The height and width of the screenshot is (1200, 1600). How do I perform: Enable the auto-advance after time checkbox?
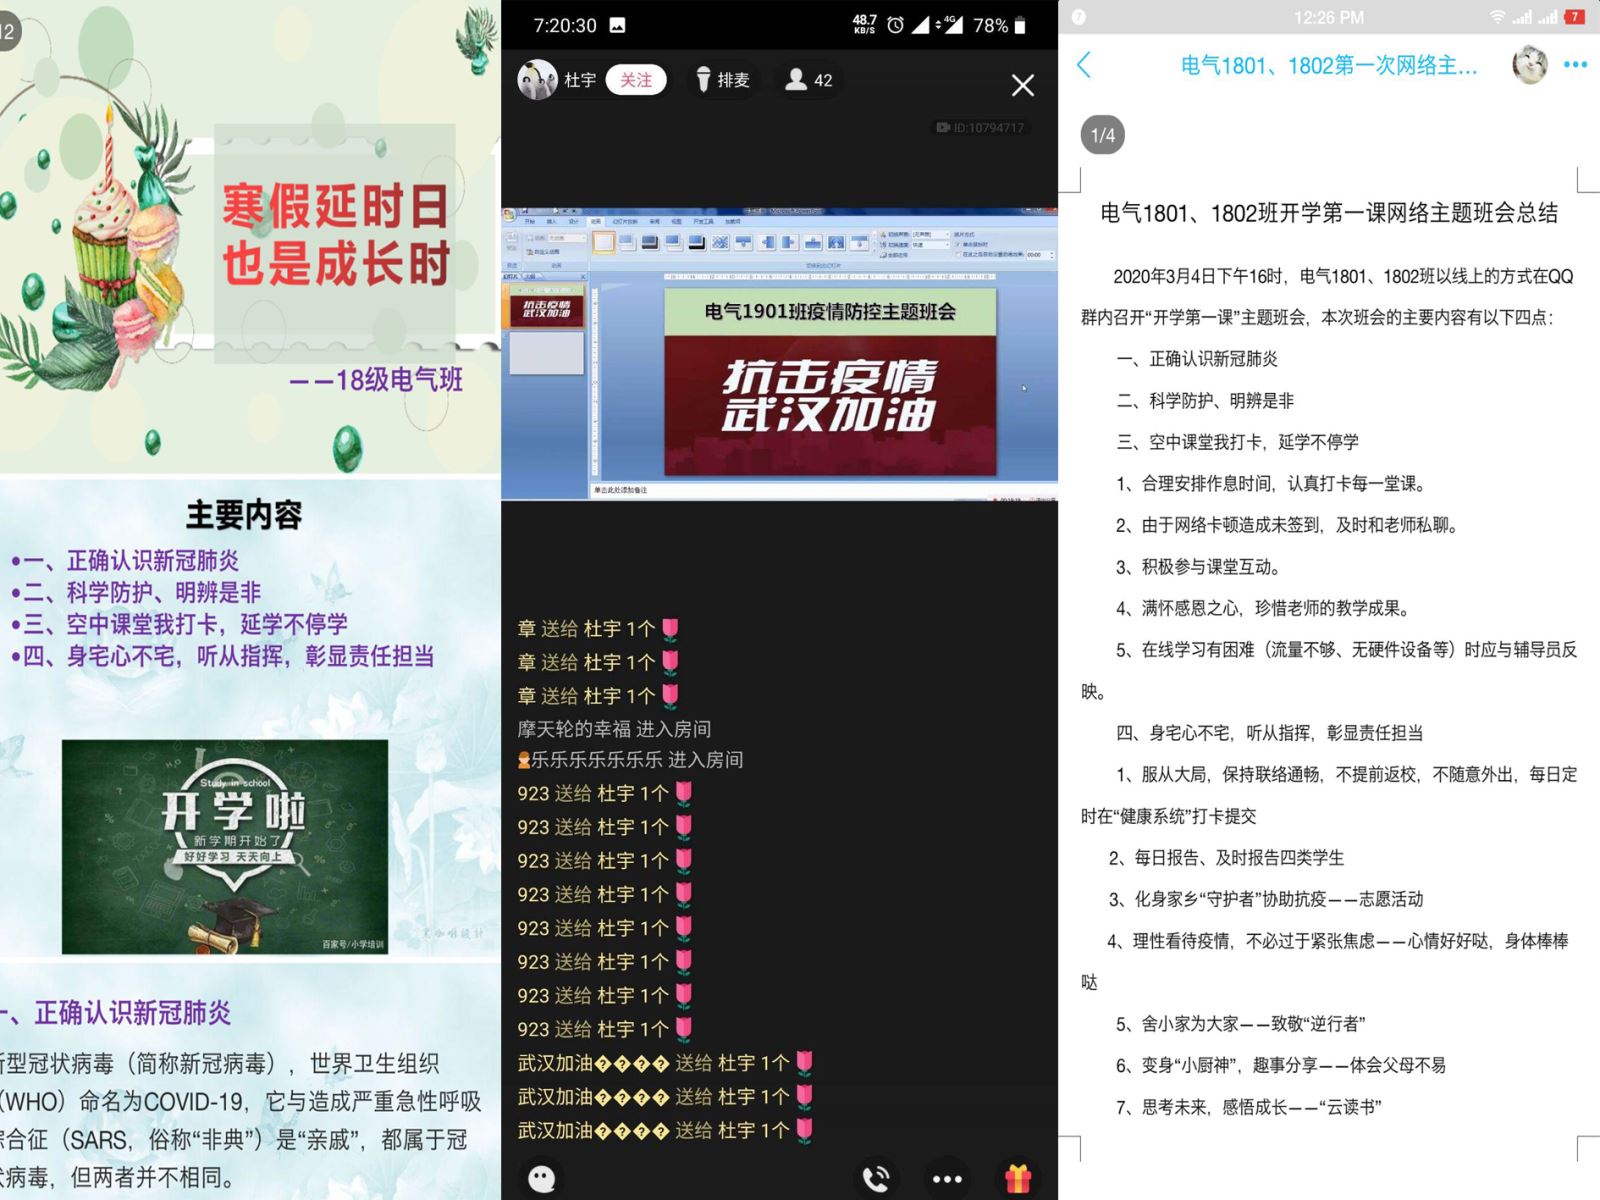pos(958,255)
